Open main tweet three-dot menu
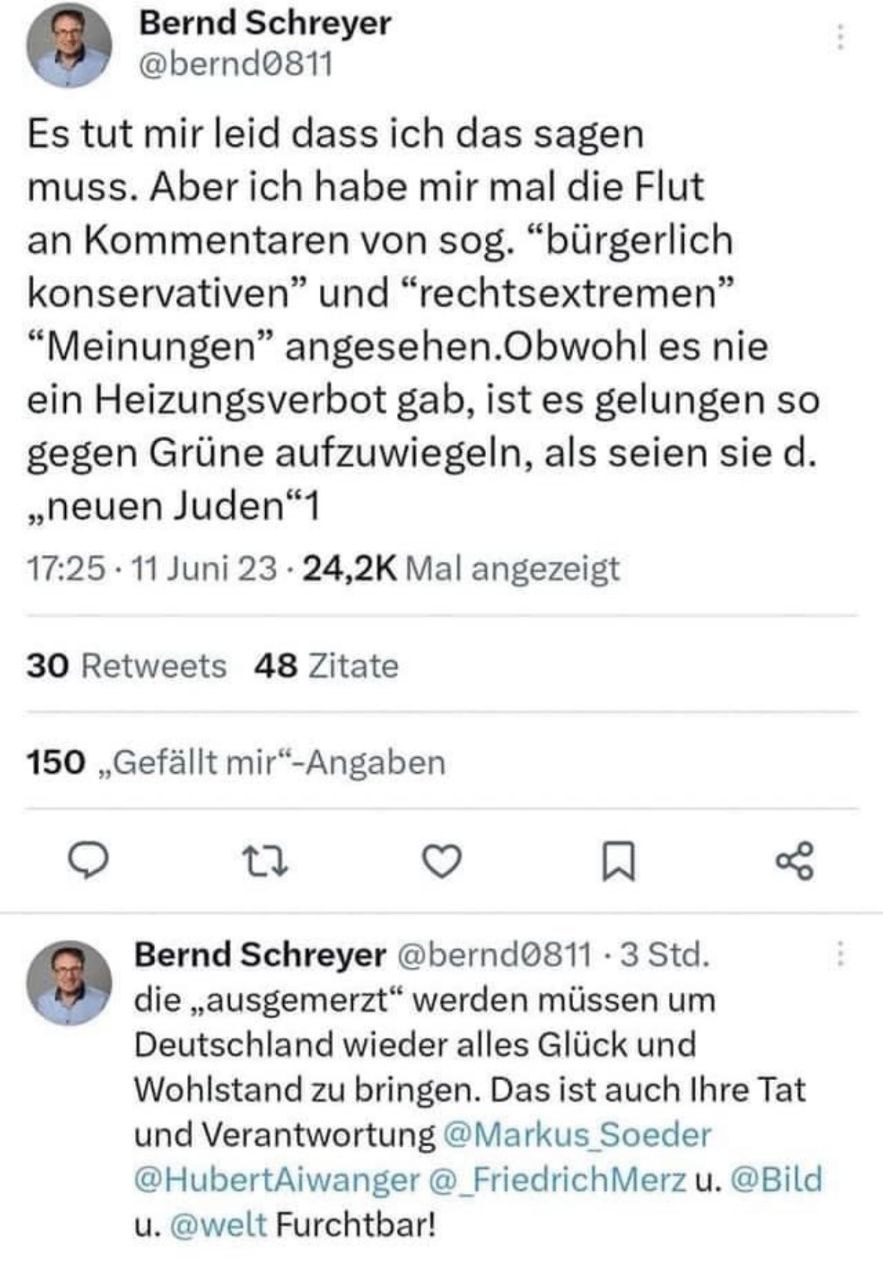The height and width of the screenshot is (1280, 883). (840, 37)
